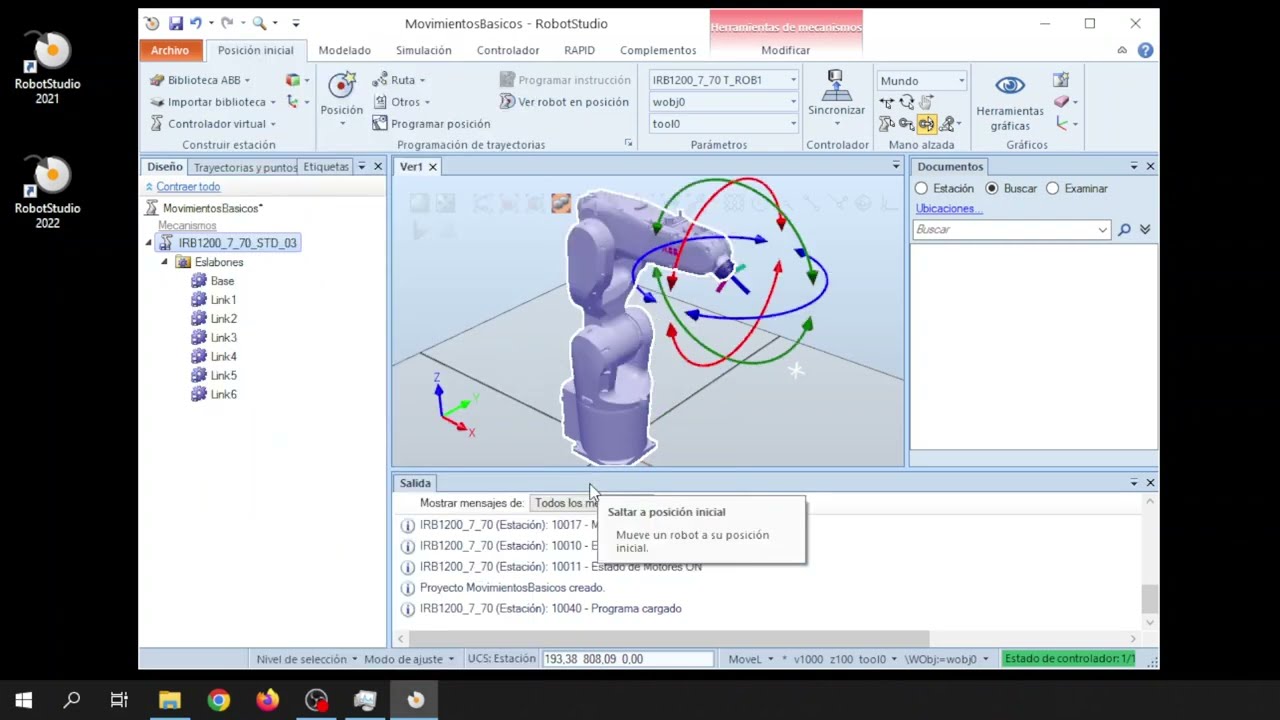
Task: Select the highlighted Jog Reorient tool
Action: click(926, 124)
